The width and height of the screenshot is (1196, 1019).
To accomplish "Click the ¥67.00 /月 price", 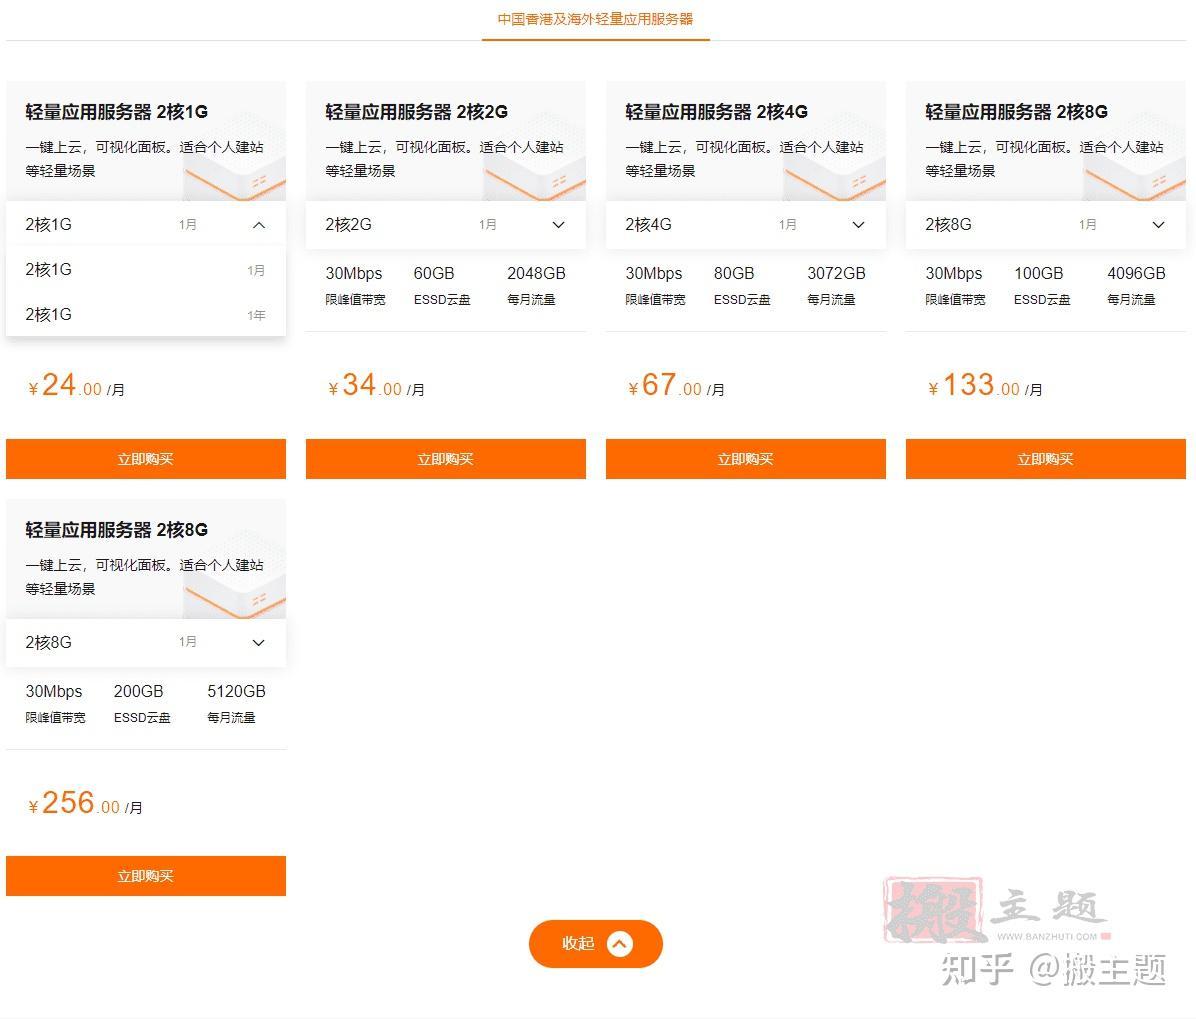I will [676, 385].
